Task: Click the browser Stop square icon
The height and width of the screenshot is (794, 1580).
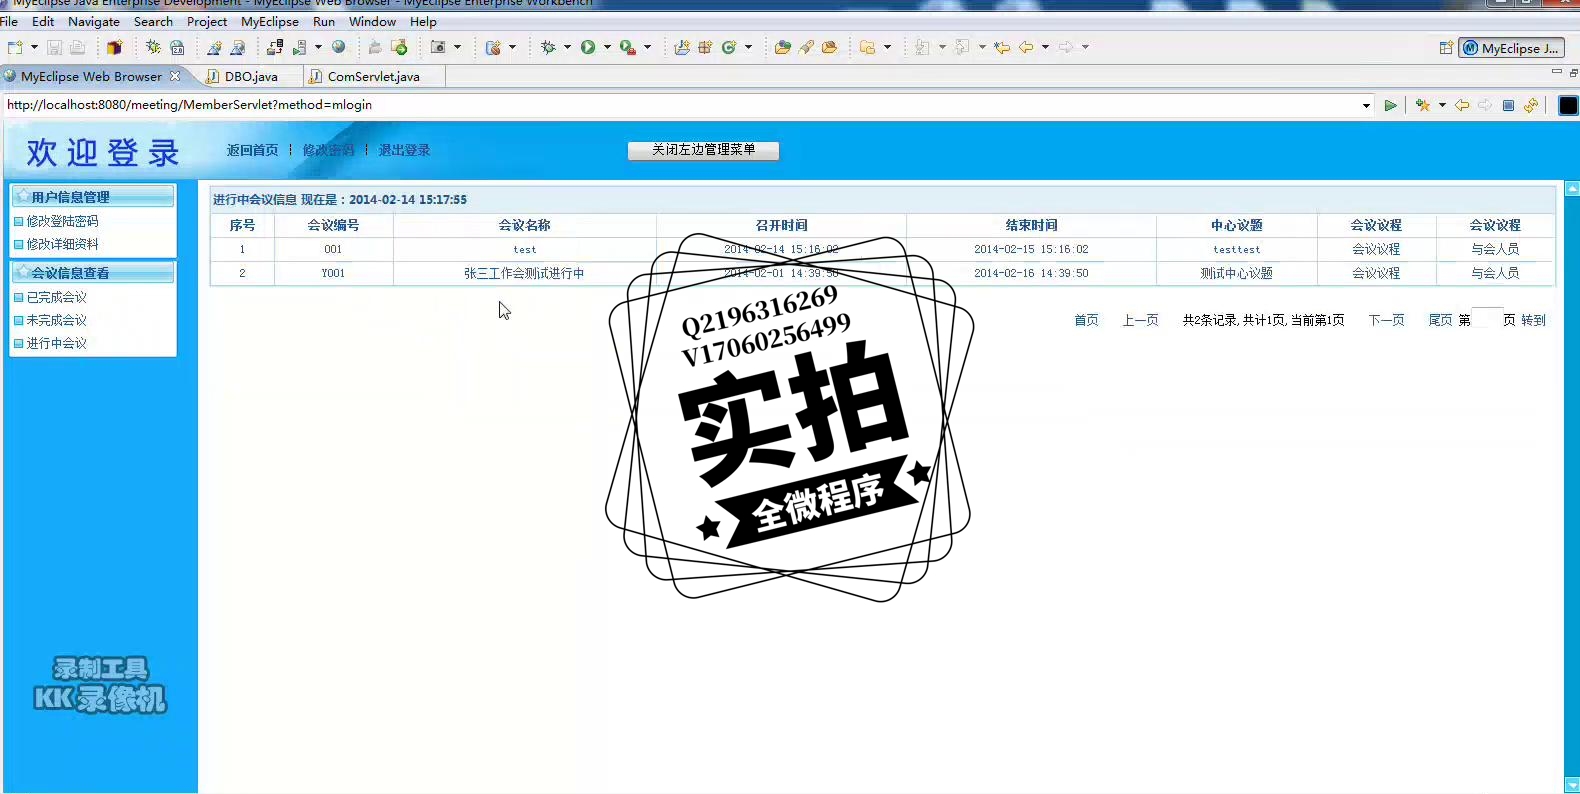Action: [1508, 105]
